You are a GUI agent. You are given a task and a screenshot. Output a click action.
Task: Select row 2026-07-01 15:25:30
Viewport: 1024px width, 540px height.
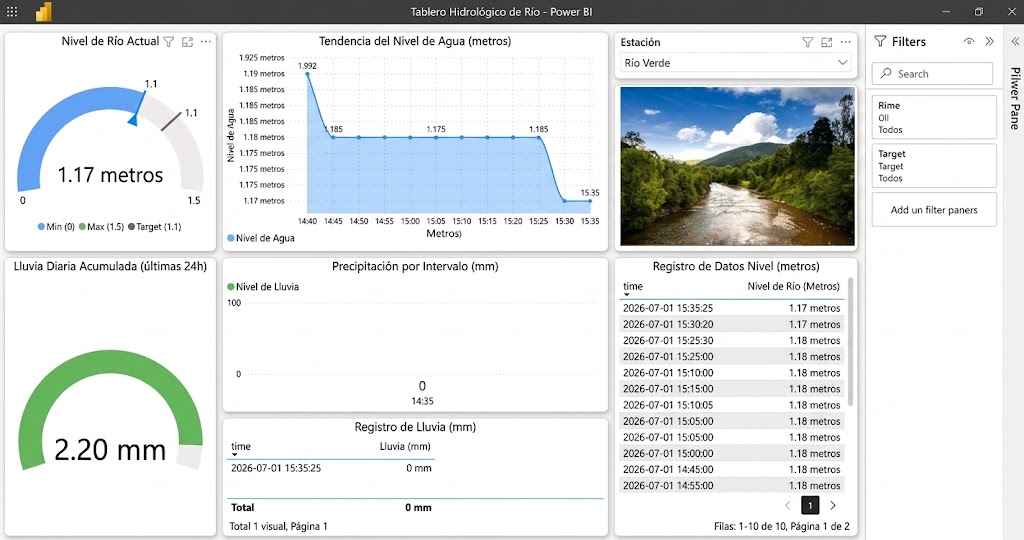pyautogui.click(x=731, y=341)
